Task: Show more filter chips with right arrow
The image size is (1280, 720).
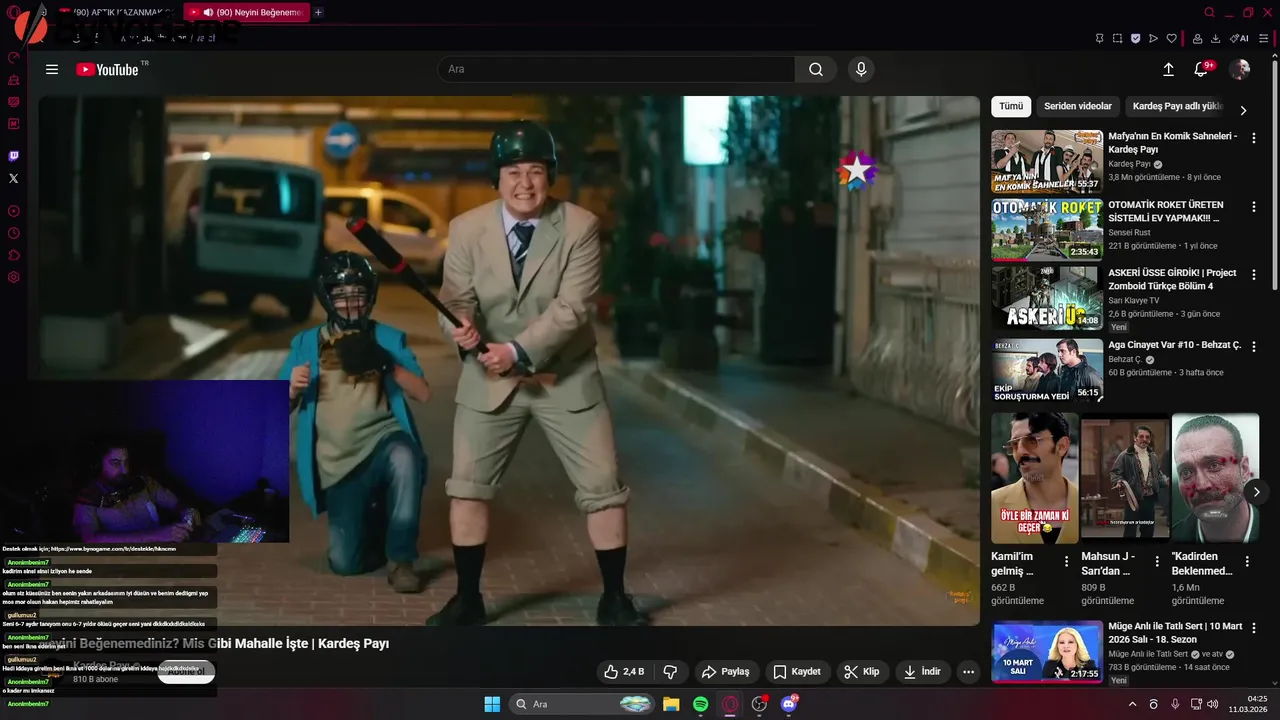Action: point(1243,110)
